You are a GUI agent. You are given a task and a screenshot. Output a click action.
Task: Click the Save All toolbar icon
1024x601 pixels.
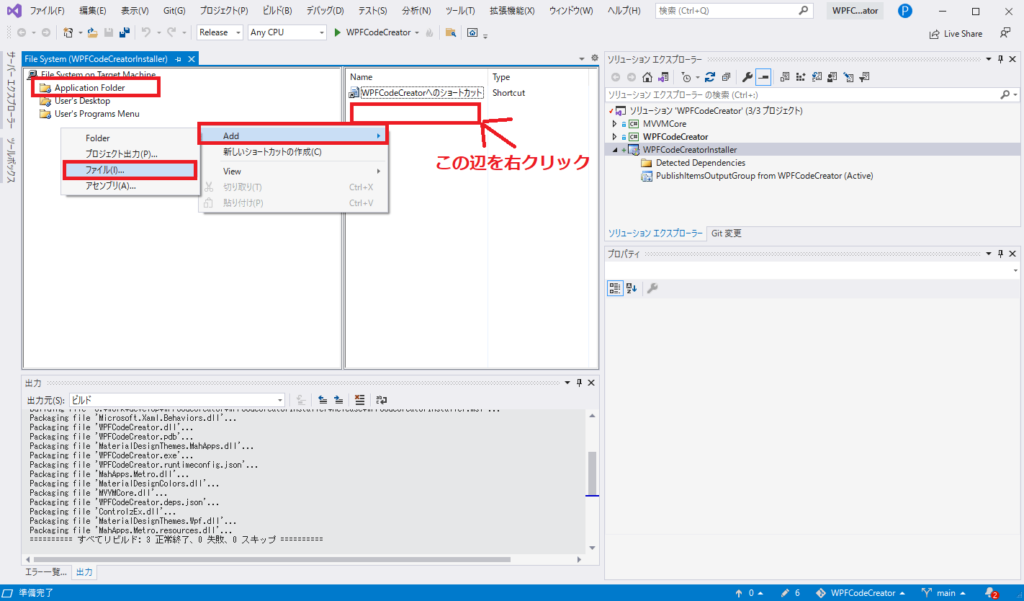click(124, 33)
